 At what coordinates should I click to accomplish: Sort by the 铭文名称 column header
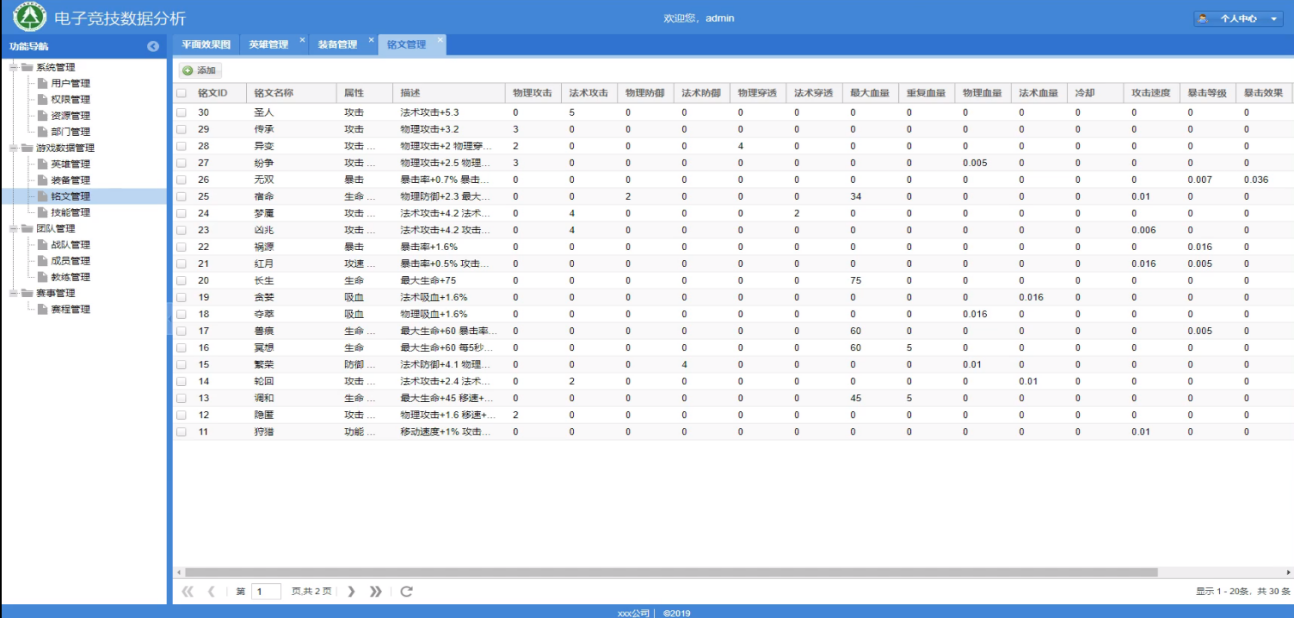(x=291, y=92)
